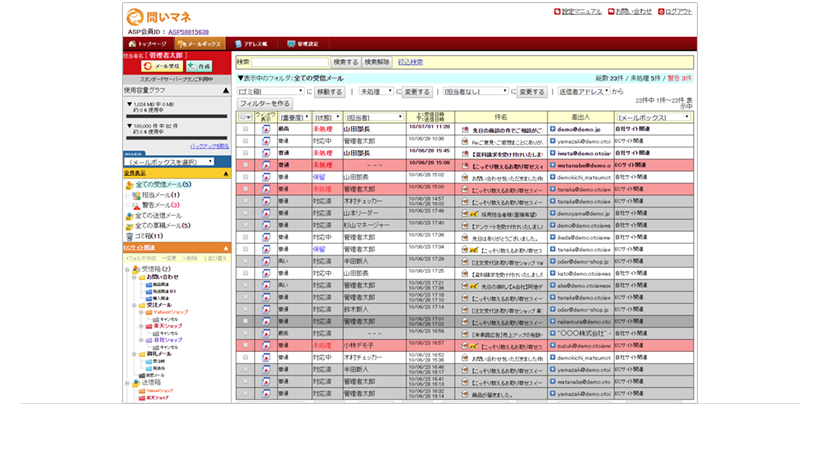The width and height of the screenshot is (820, 460).
Task: Click the メール受信 receive mail button
Action: coord(162,66)
